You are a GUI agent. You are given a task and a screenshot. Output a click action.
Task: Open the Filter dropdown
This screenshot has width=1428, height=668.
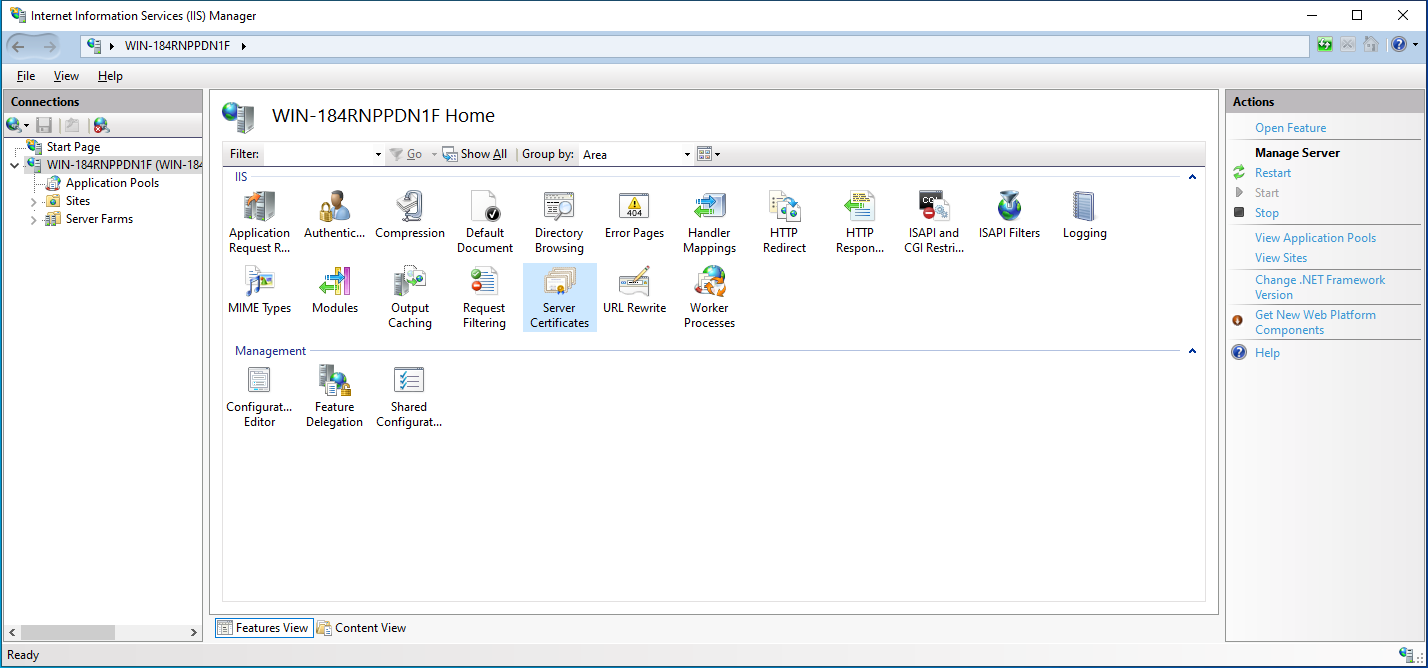click(x=378, y=154)
